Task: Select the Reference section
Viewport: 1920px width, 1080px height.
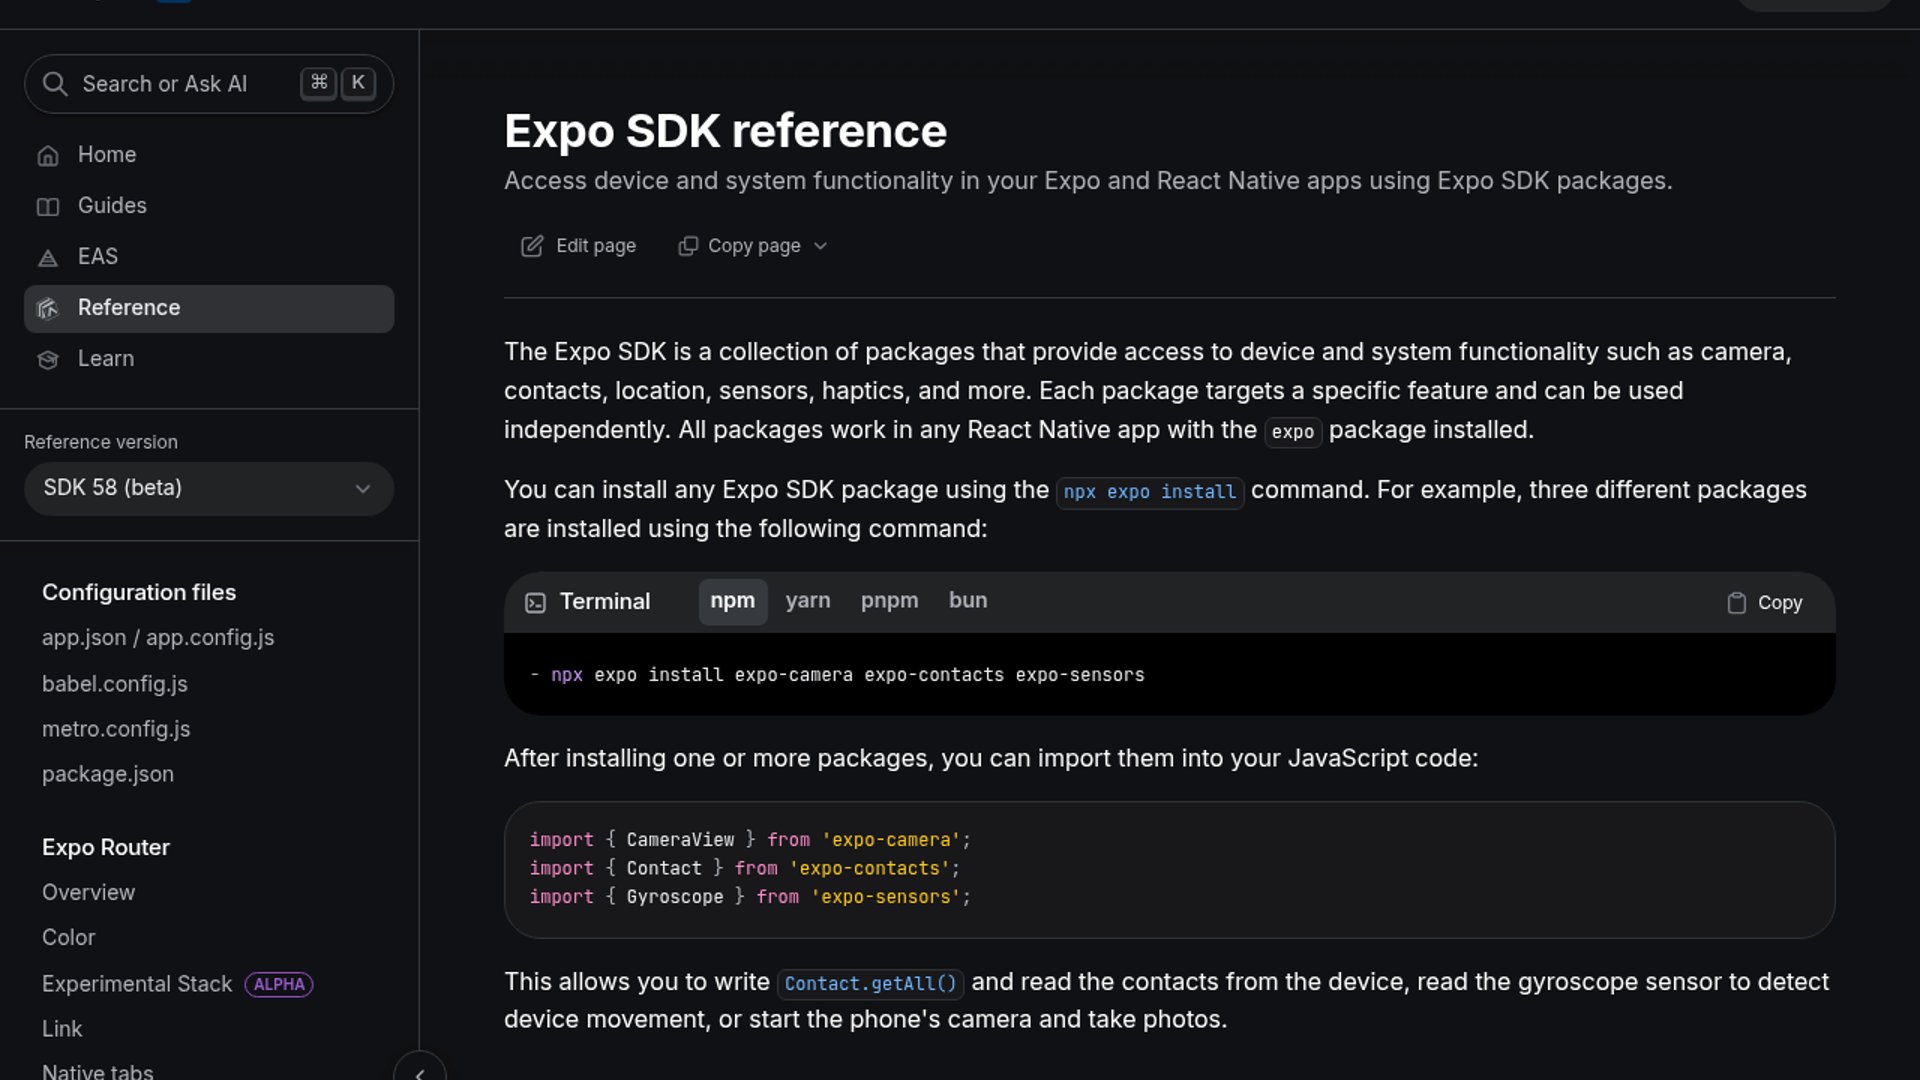Action: tap(209, 309)
